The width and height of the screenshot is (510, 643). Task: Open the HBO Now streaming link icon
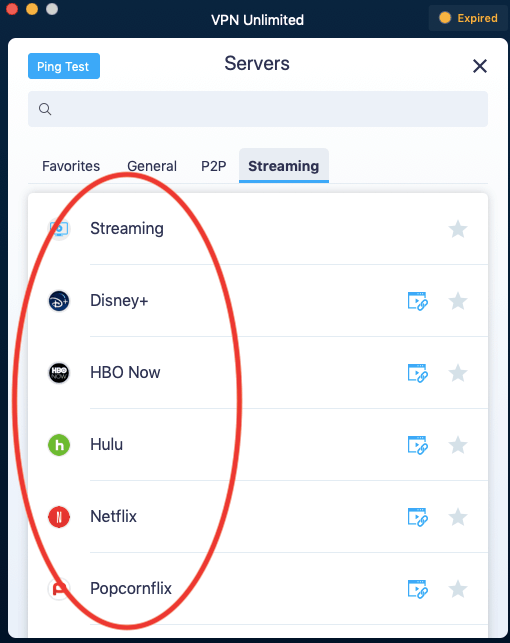tap(417, 373)
